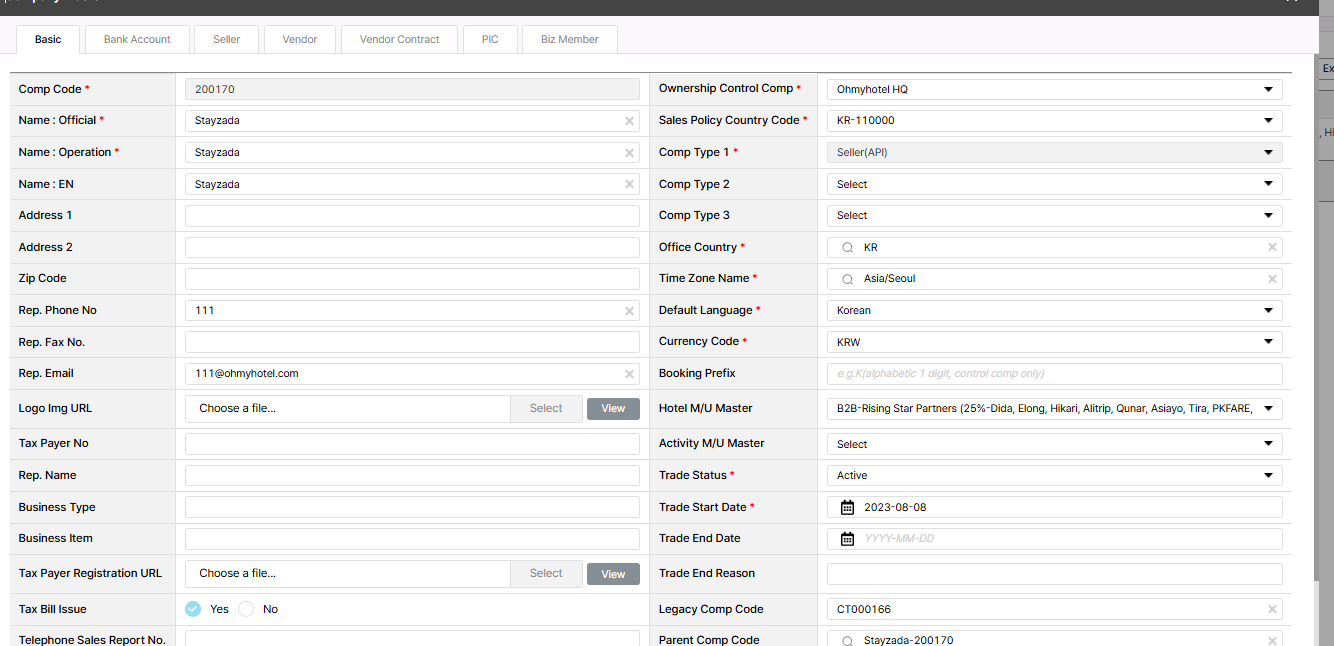The width and height of the screenshot is (1334, 646).
Task: Switch to the Seller tab
Action: (227, 39)
